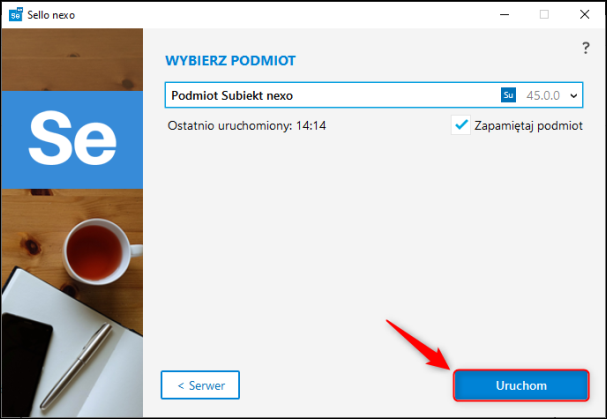607x419 pixels.
Task: Click the Su Subiekt badge in the combo box
Action: pos(508,95)
